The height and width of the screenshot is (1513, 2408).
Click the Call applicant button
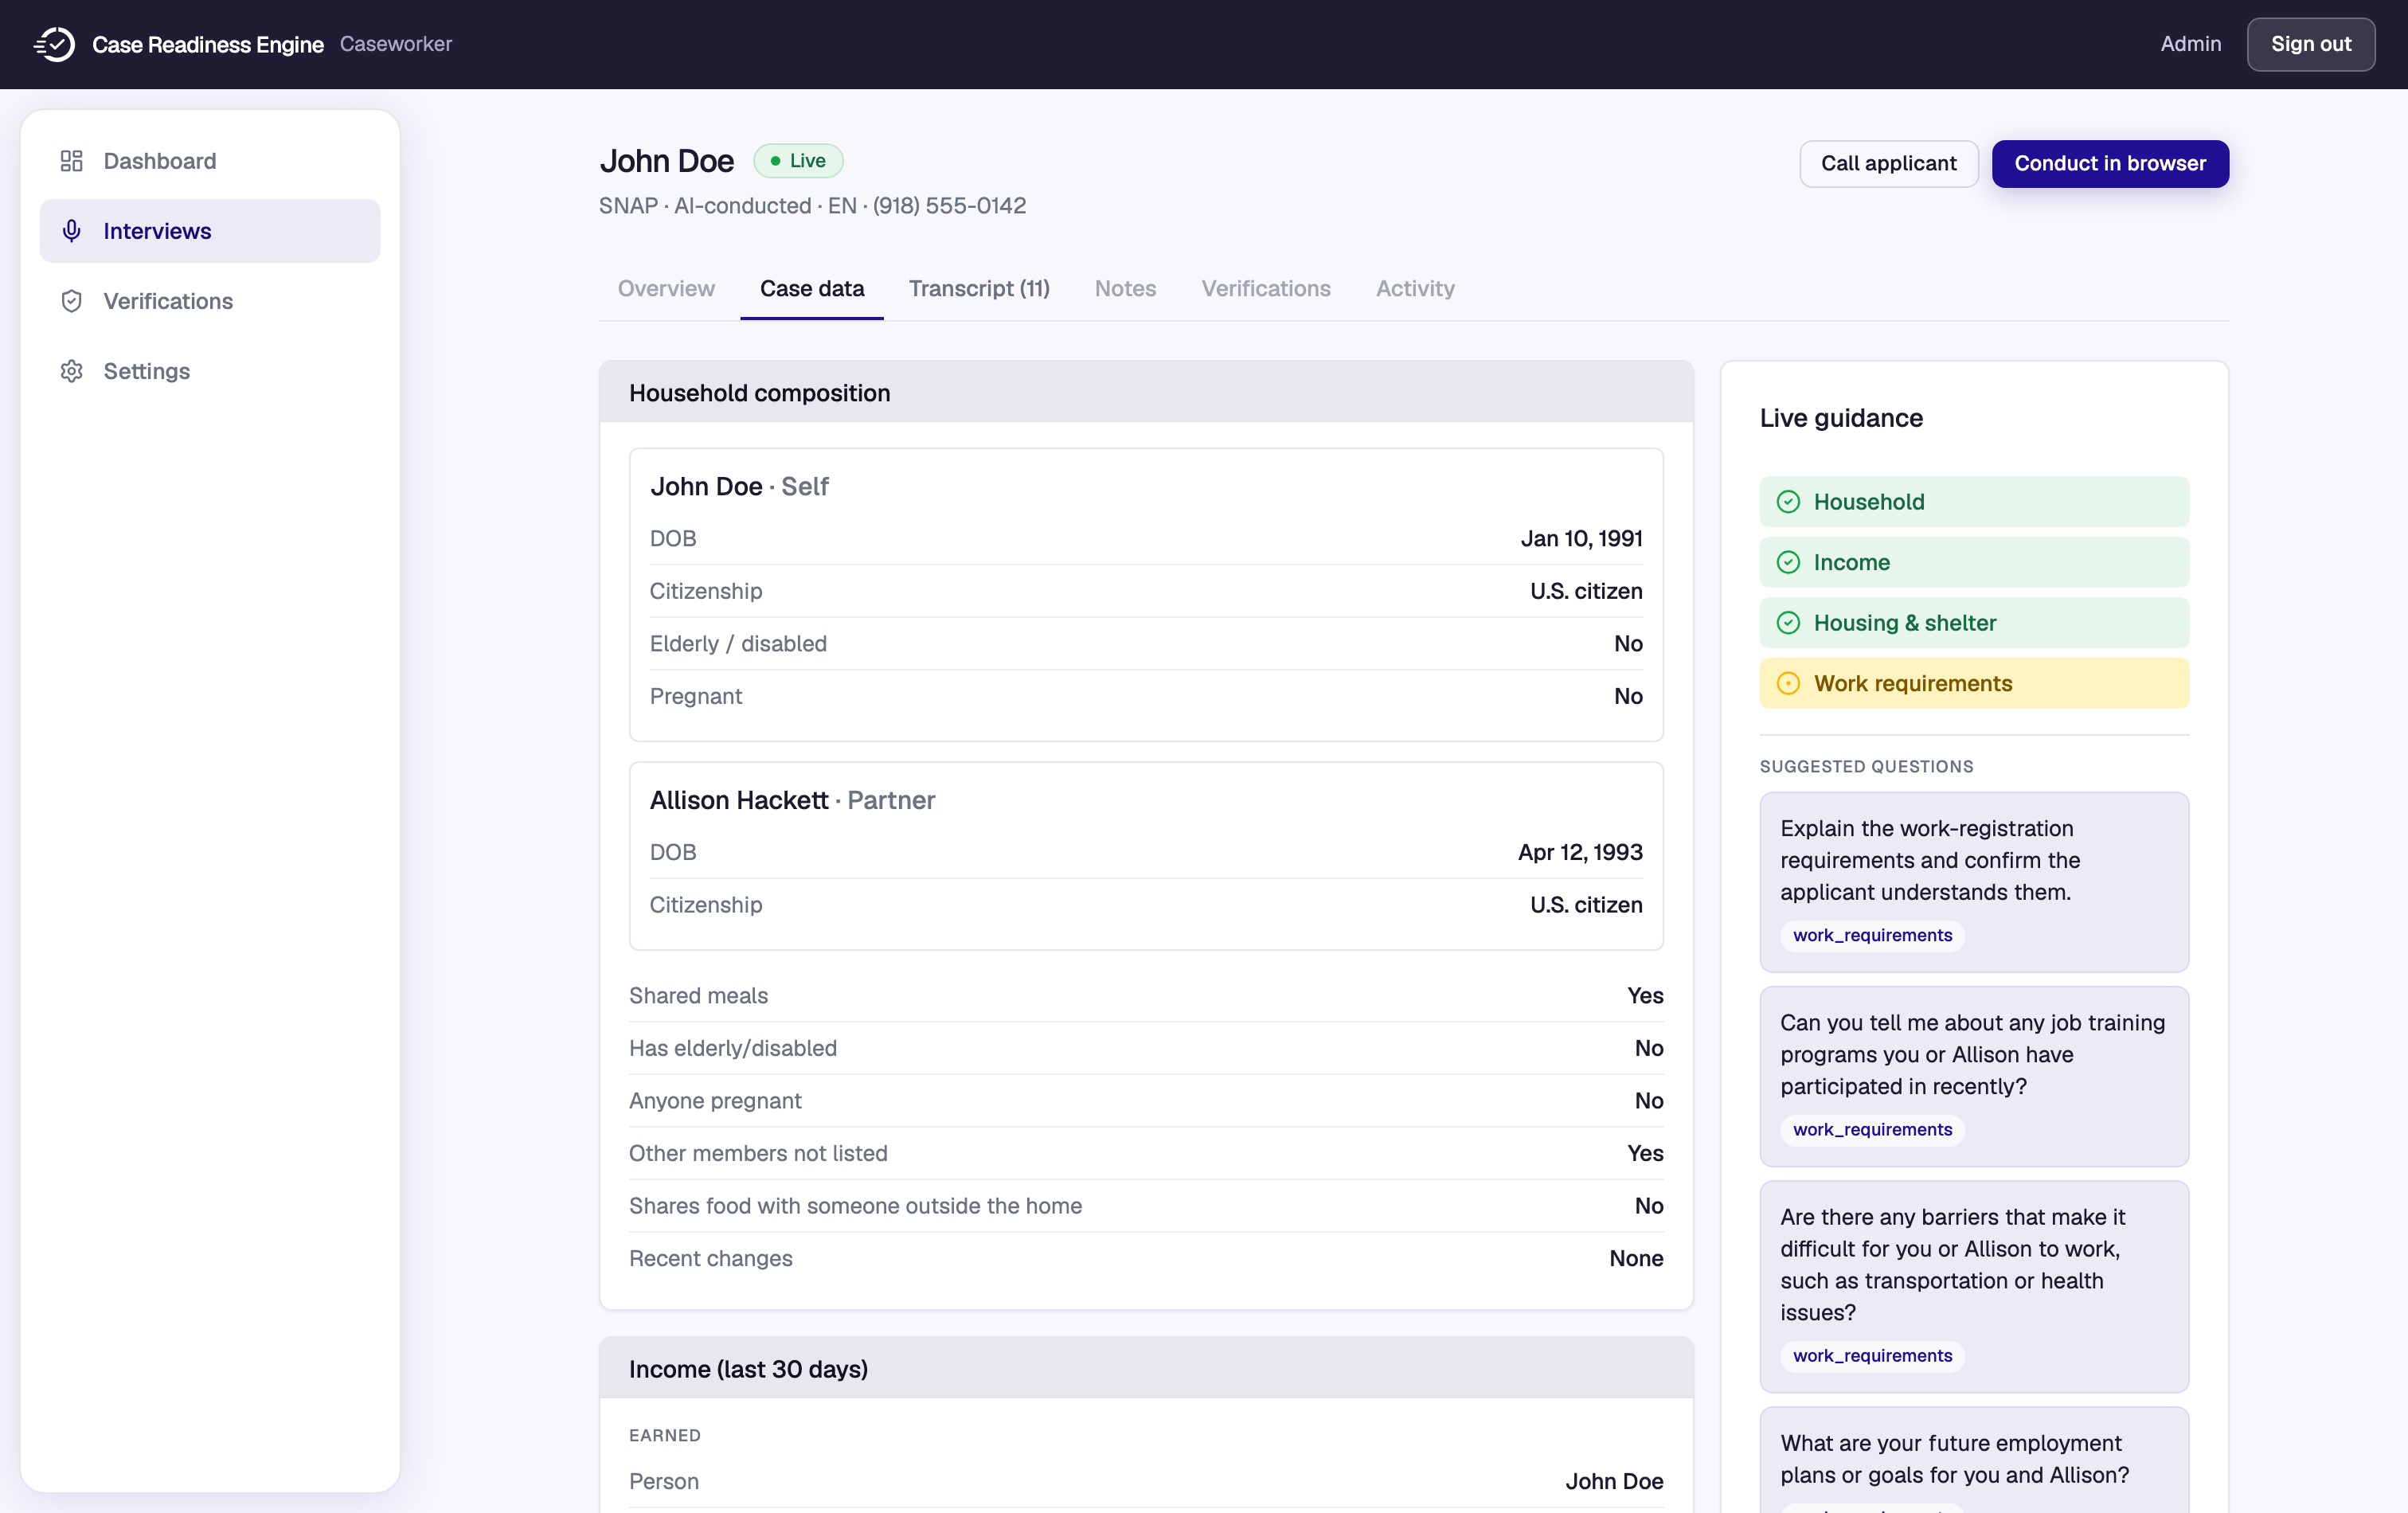[1888, 163]
